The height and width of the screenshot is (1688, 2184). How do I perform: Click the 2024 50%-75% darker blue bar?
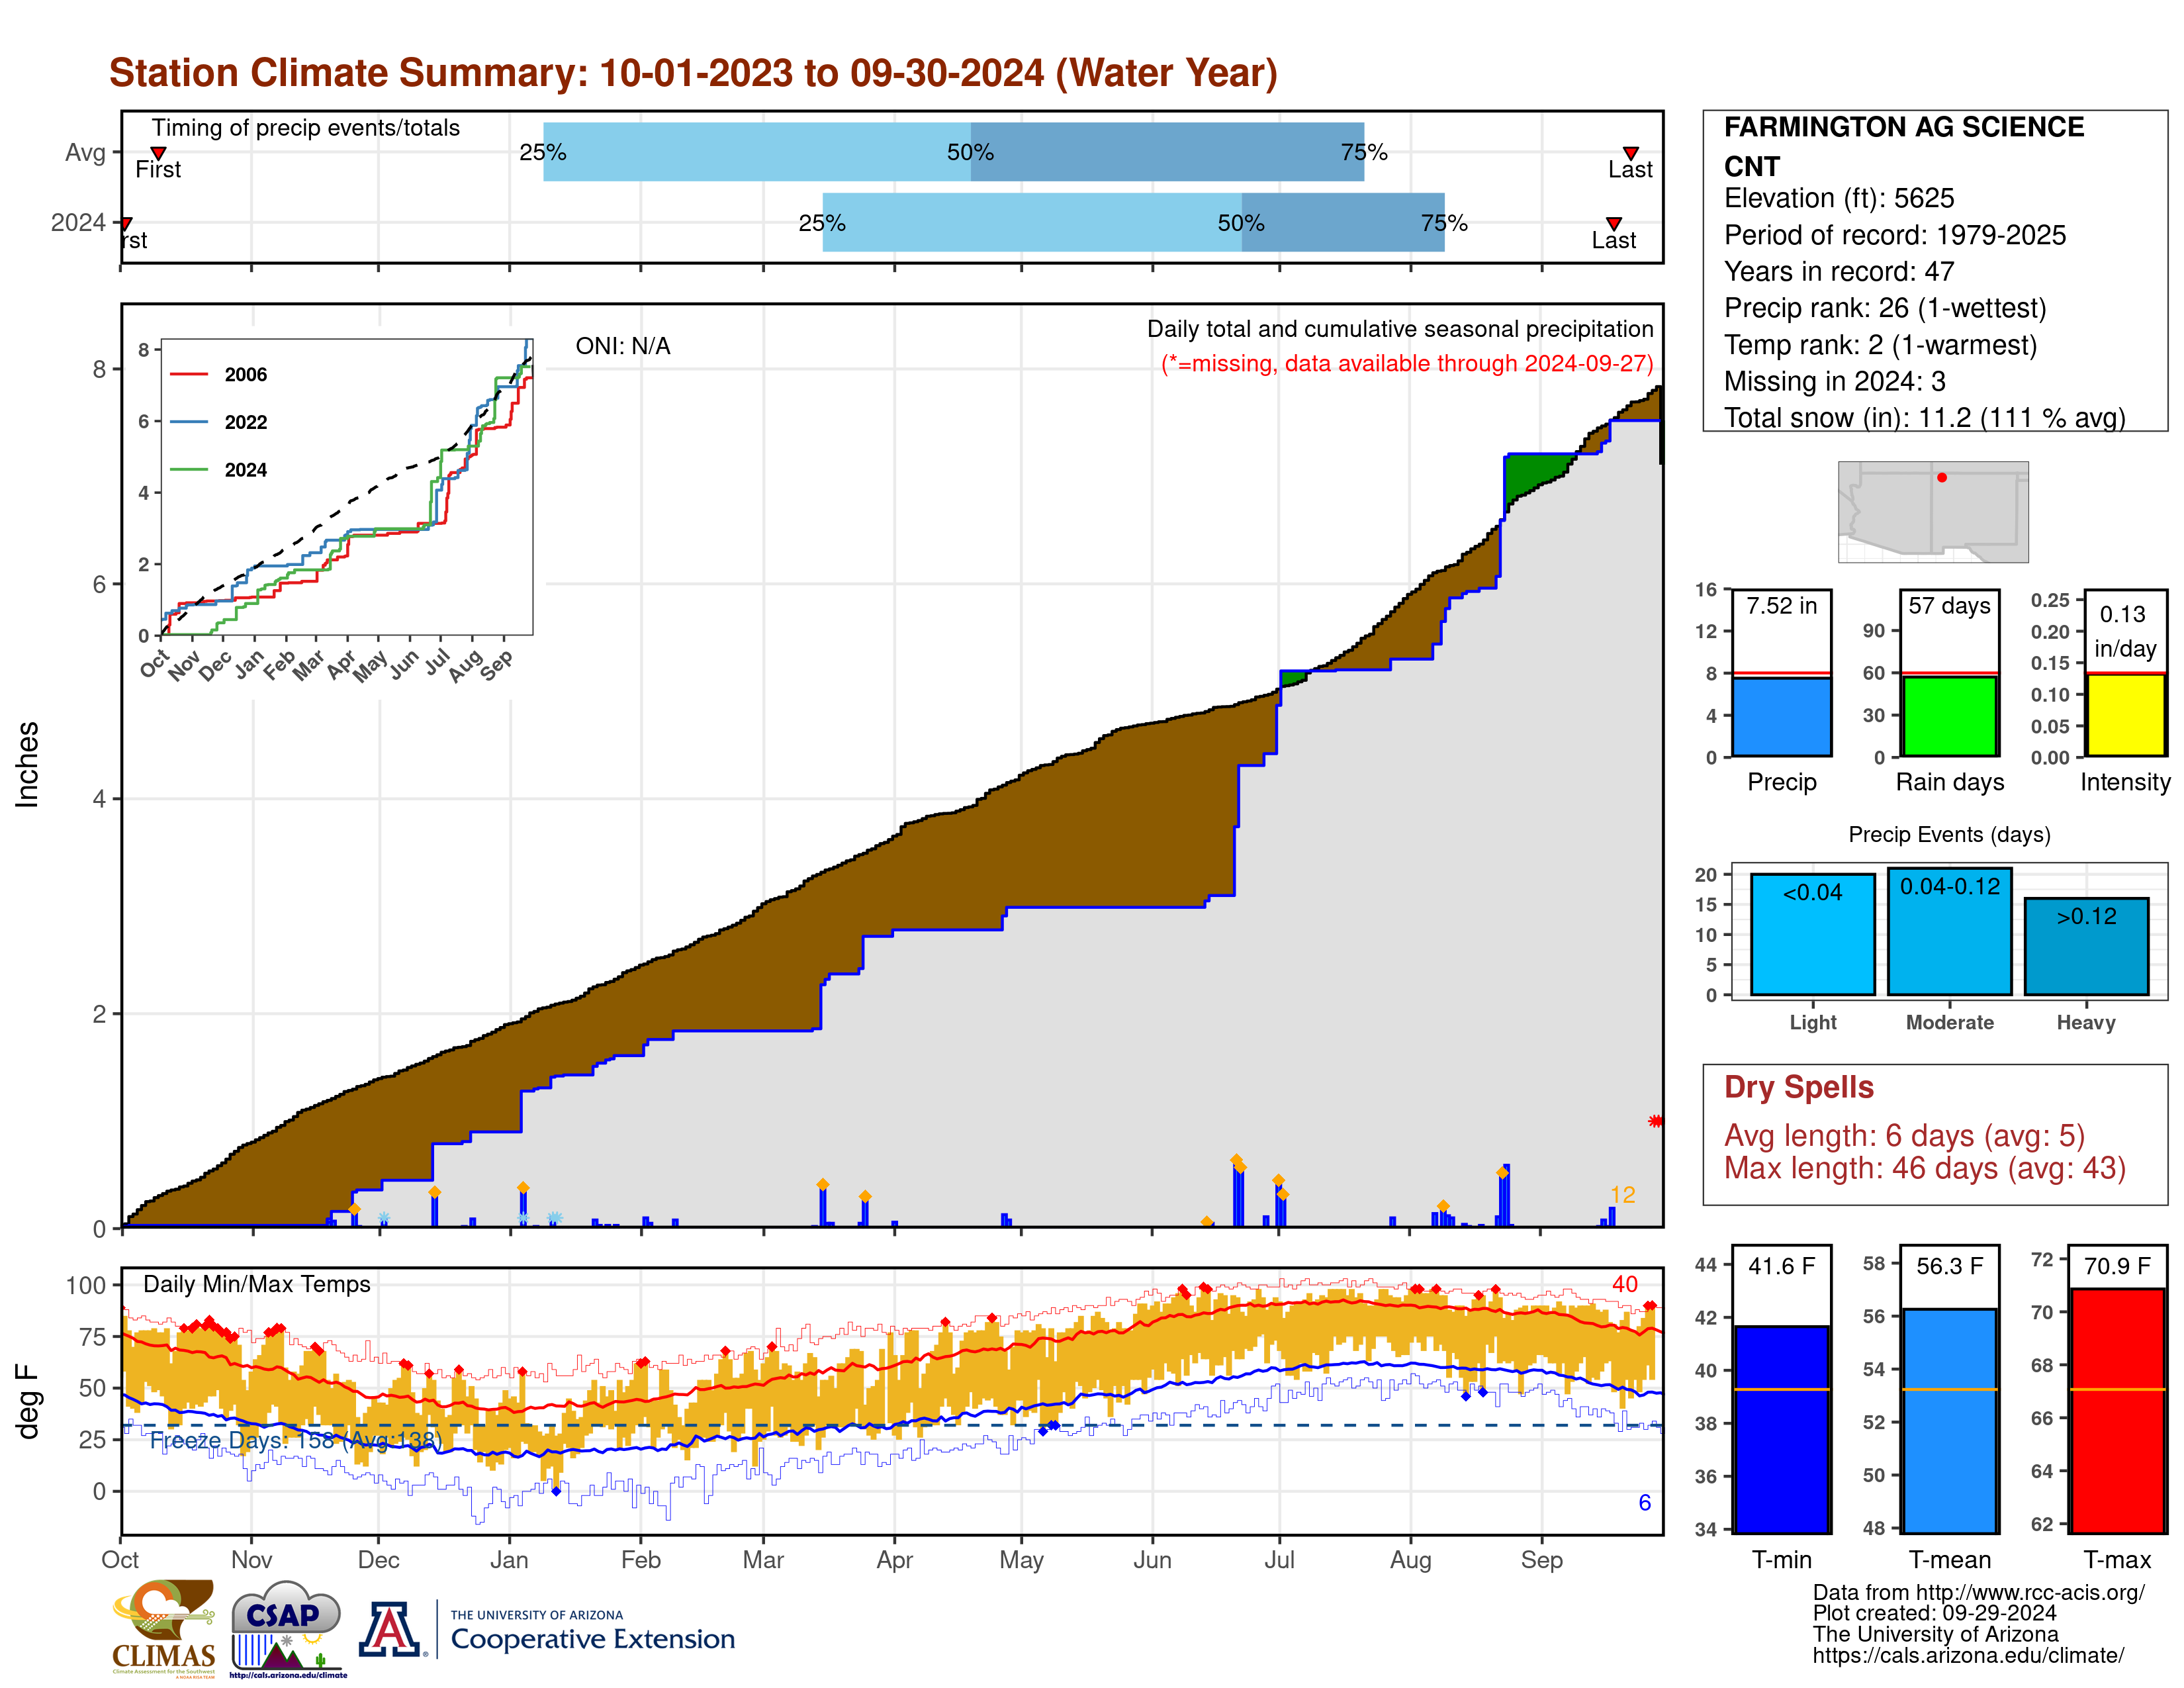coord(1343,222)
